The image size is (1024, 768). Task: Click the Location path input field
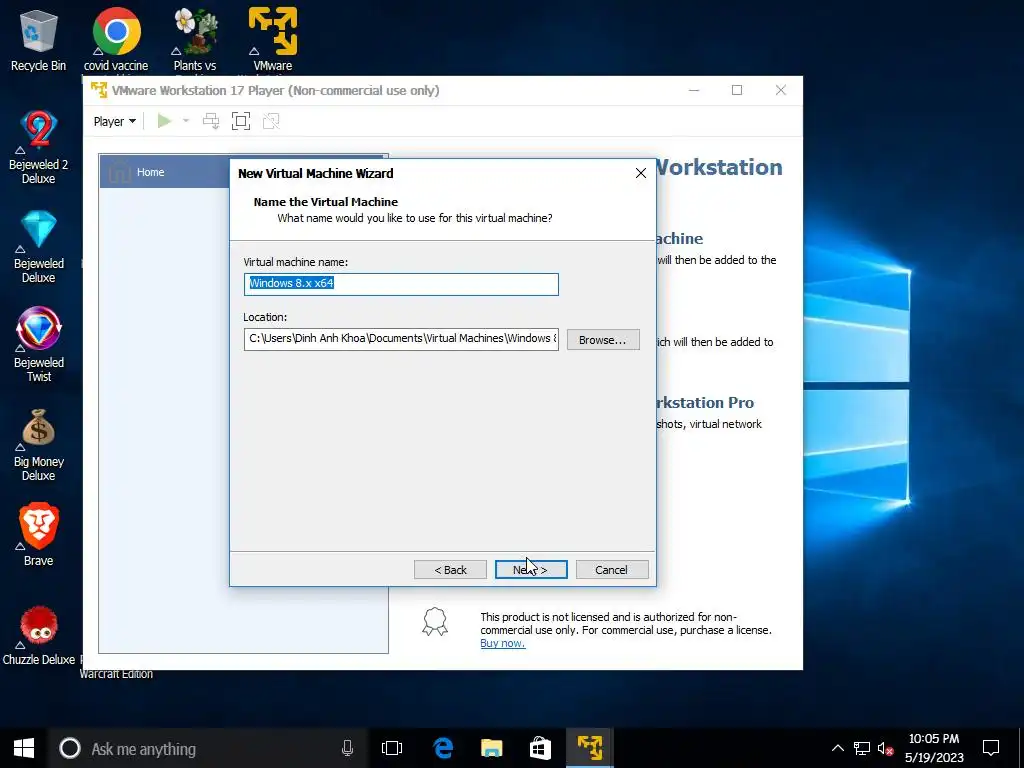coord(401,339)
